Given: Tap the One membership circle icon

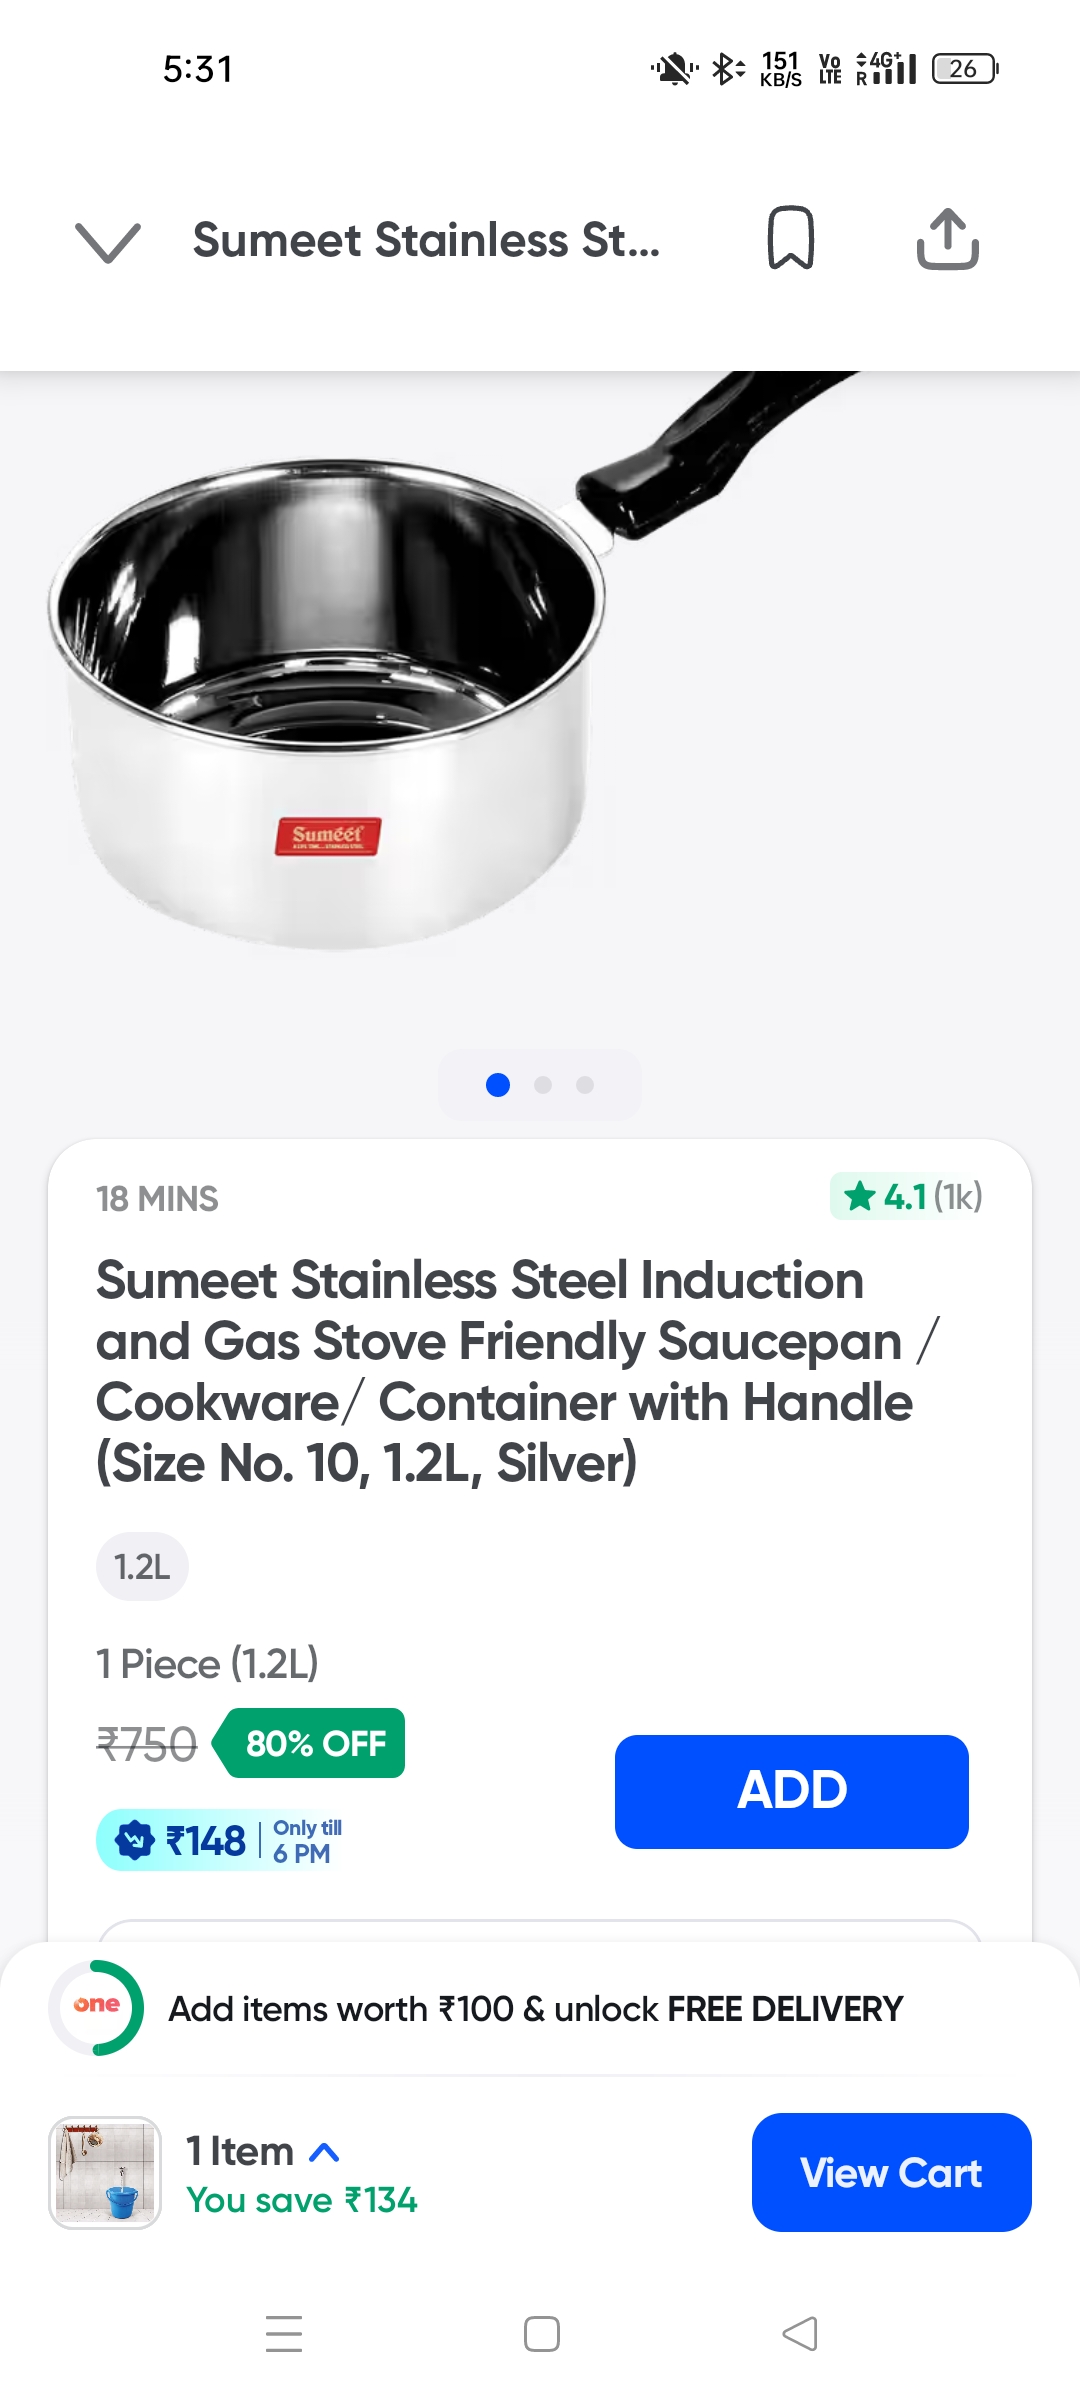Looking at the screenshot, I should coord(97,2007).
